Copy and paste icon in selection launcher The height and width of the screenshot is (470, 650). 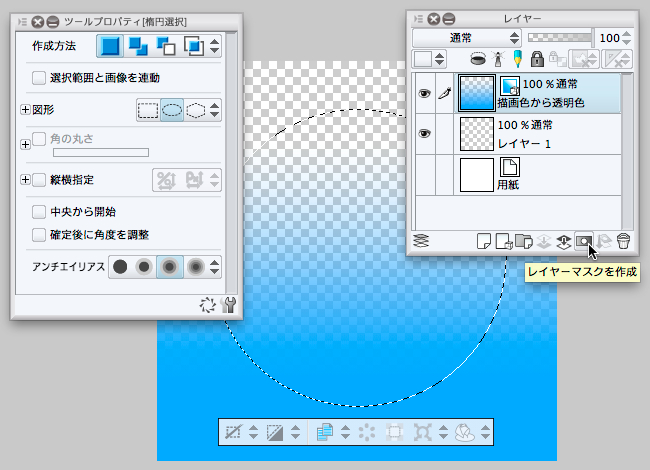[x=325, y=432]
